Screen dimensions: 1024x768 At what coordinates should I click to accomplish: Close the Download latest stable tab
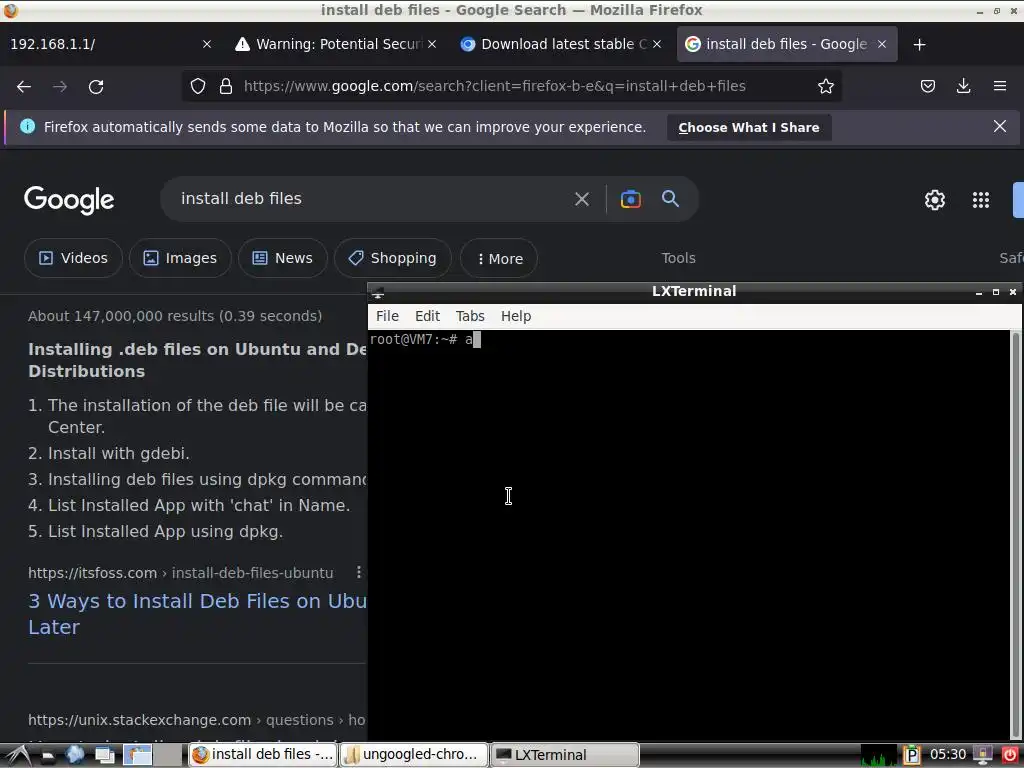tap(657, 44)
